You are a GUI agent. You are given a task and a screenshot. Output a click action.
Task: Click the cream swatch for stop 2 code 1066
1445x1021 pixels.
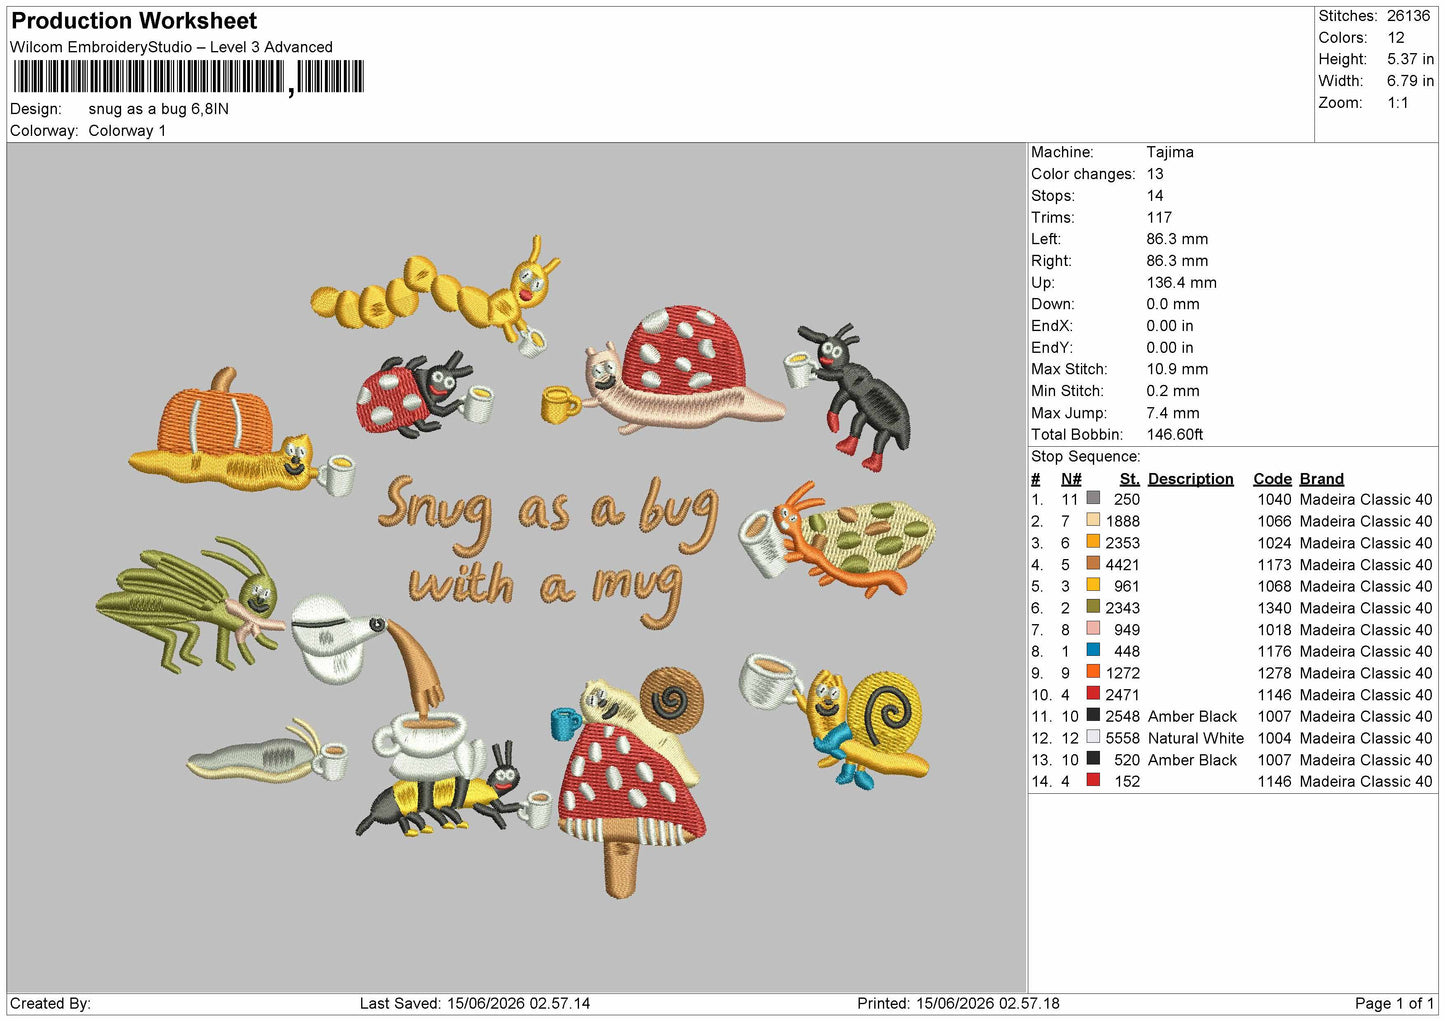coord(1093,521)
